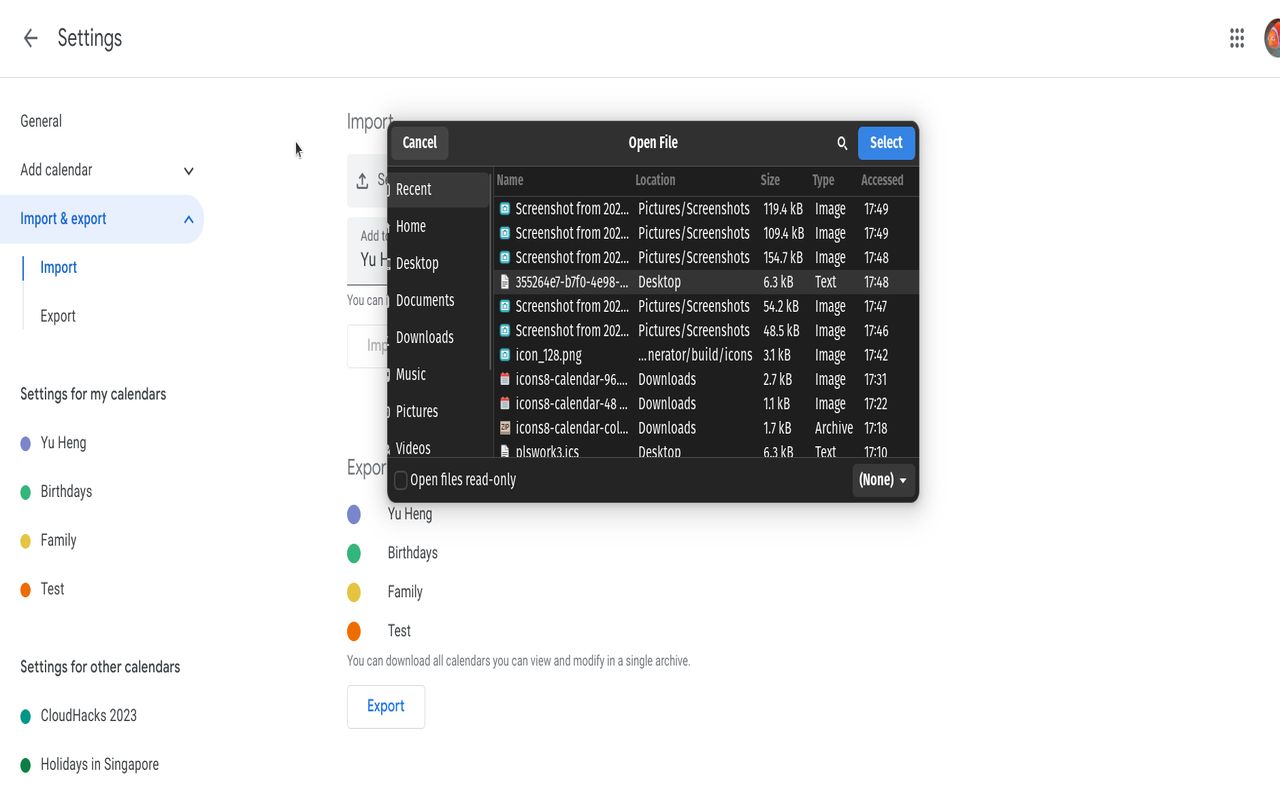Screen dimensions: 1280x800
Task: Choose Home in the file dialog sidebar
Action: point(438,226)
